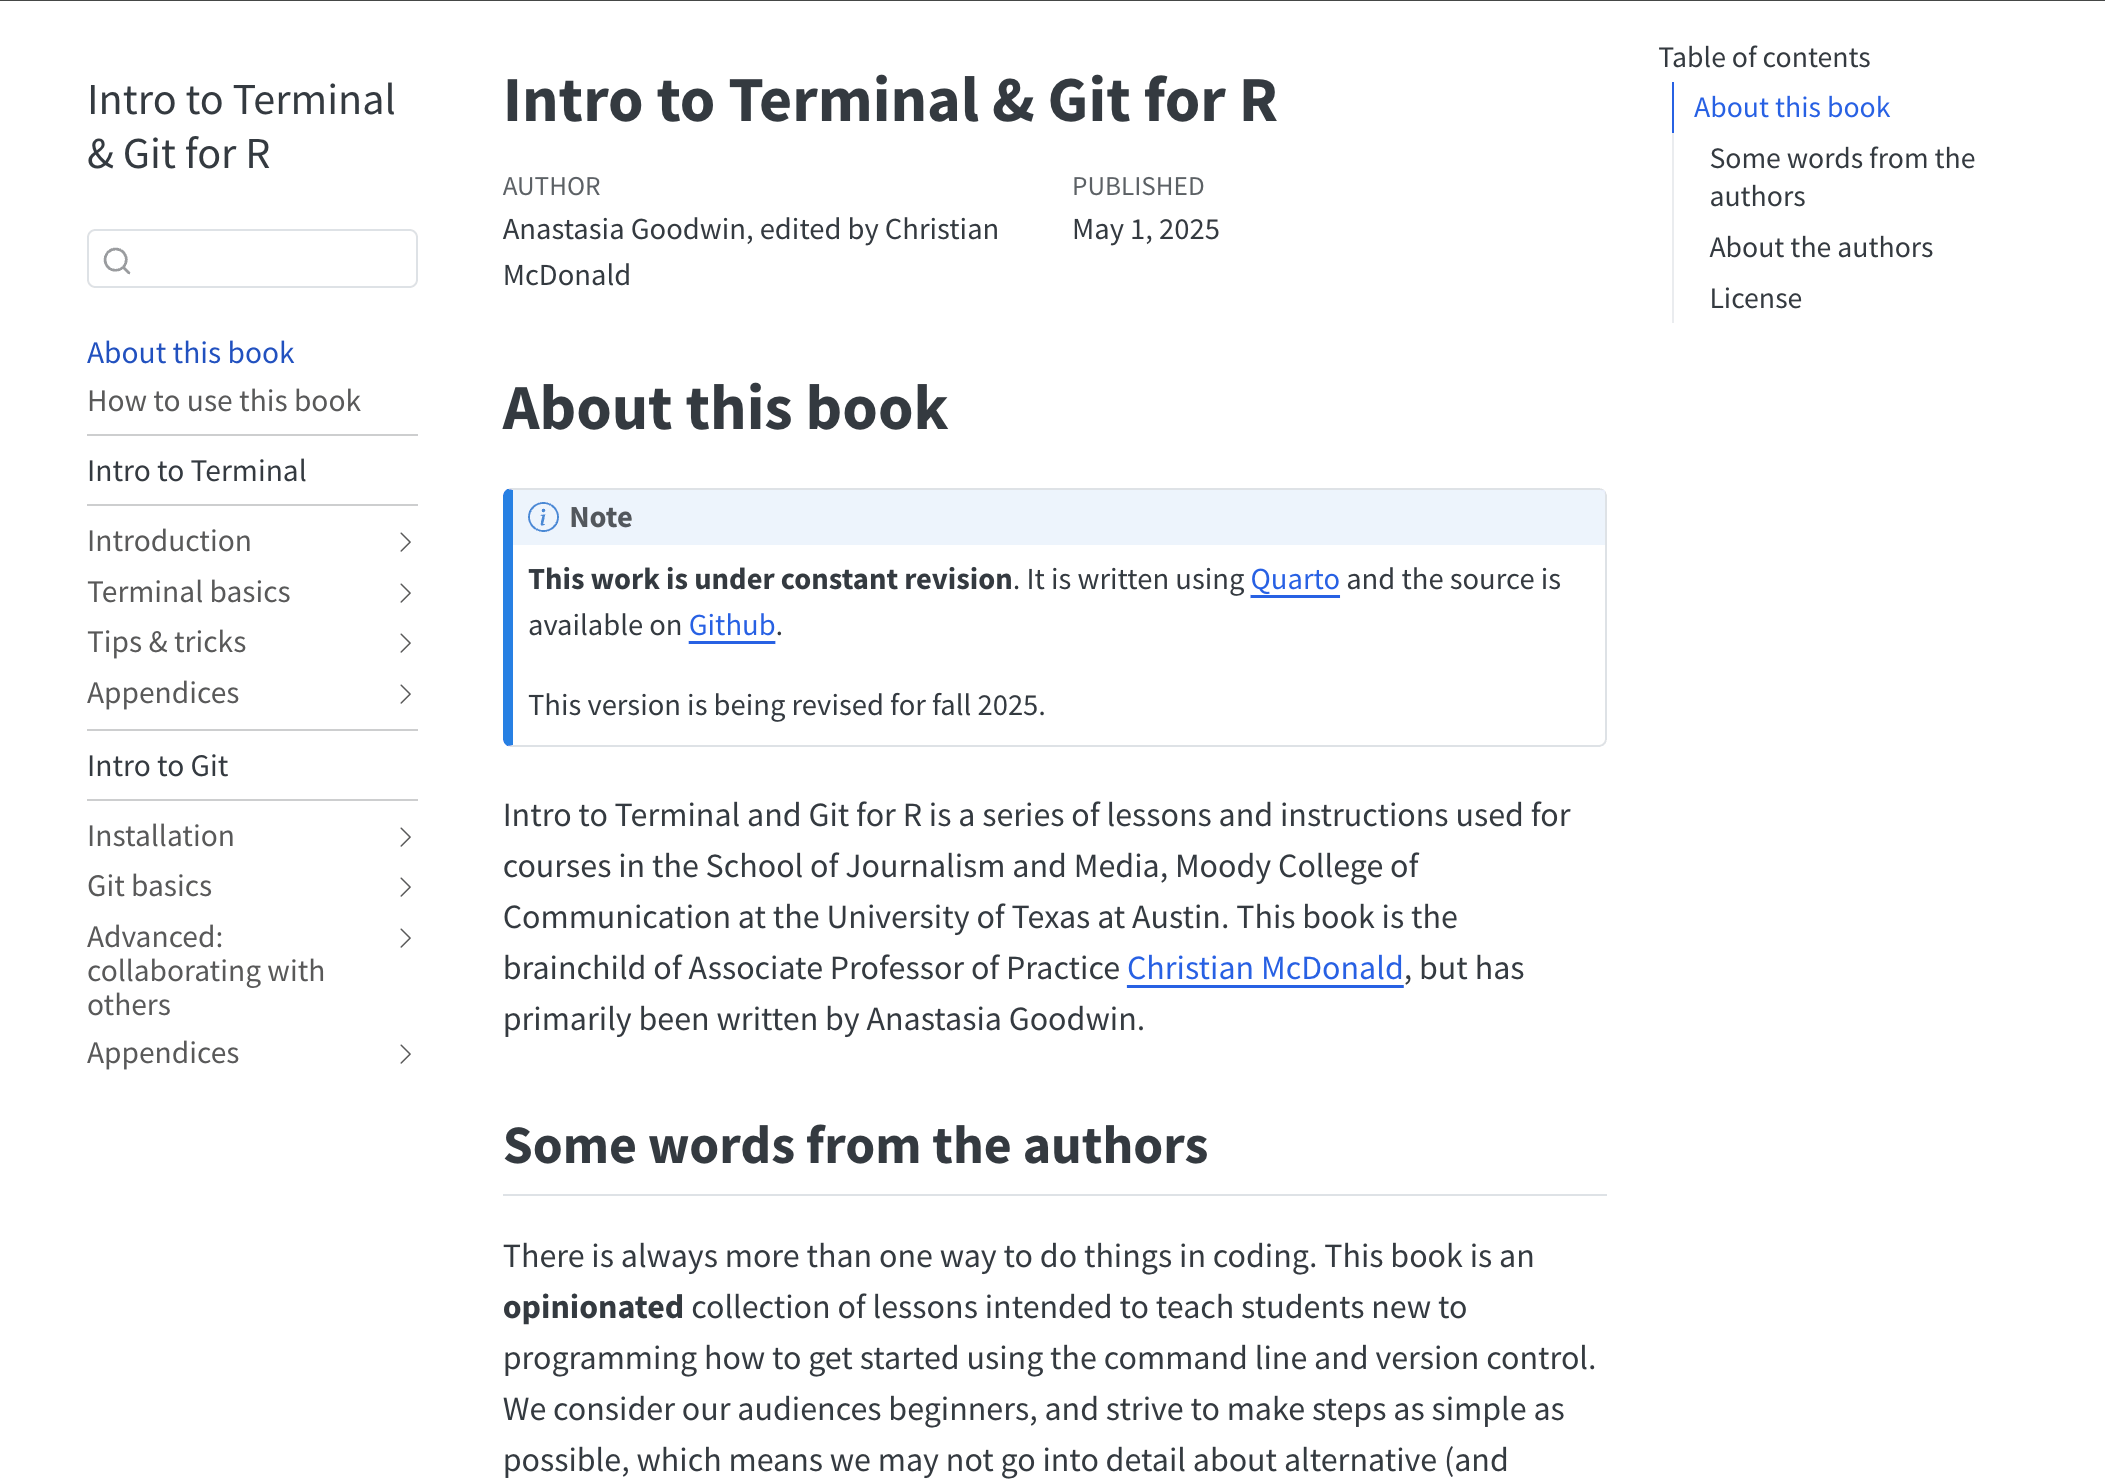The height and width of the screenshot is (1481, 2105).
Task: Expand the Git basics section
Action: (405, 886)
